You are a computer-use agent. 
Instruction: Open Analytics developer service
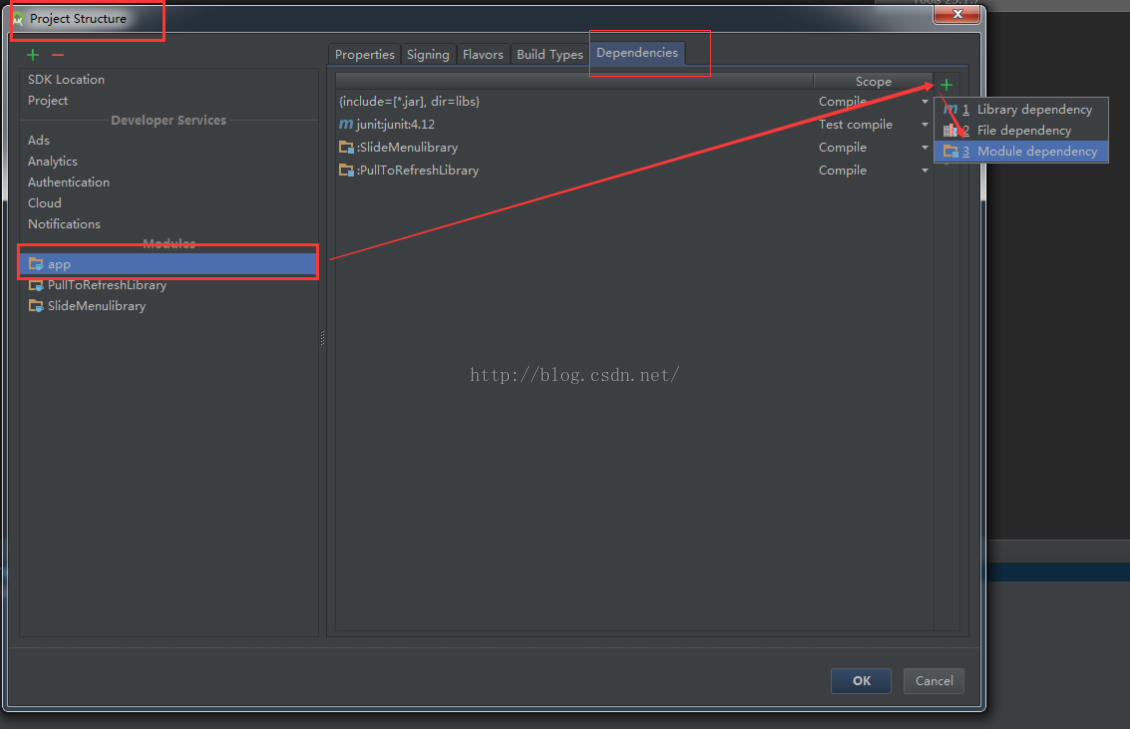pyautogui.click(x=53, y=161)
